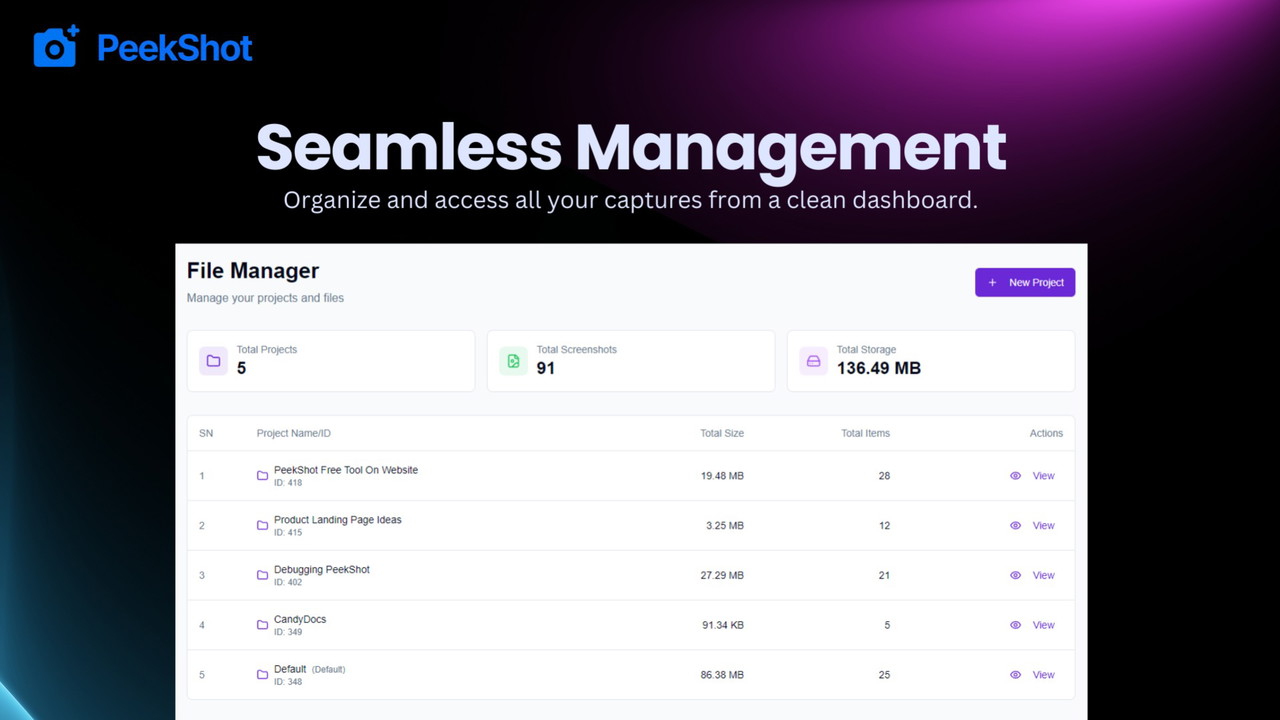Click the Project Name/ID column header

tap(293, 433)
